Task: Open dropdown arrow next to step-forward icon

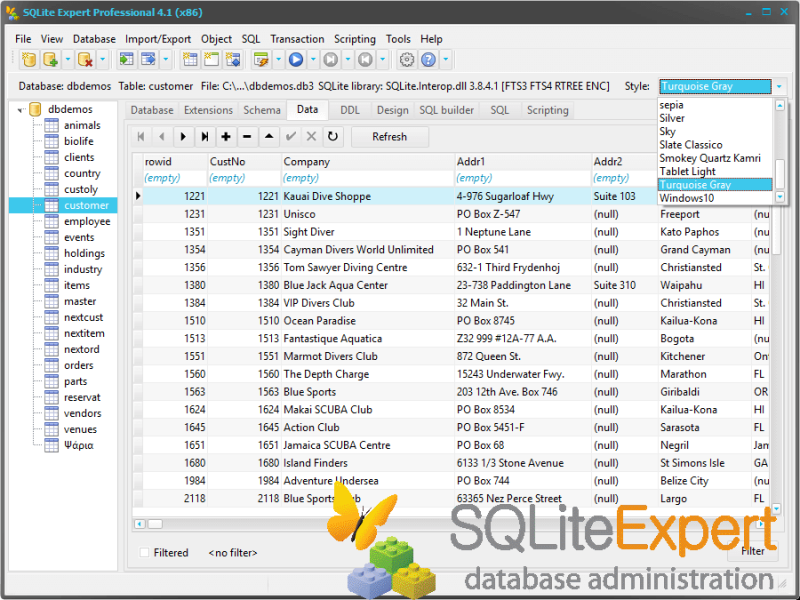Action: tap(347, 60)
